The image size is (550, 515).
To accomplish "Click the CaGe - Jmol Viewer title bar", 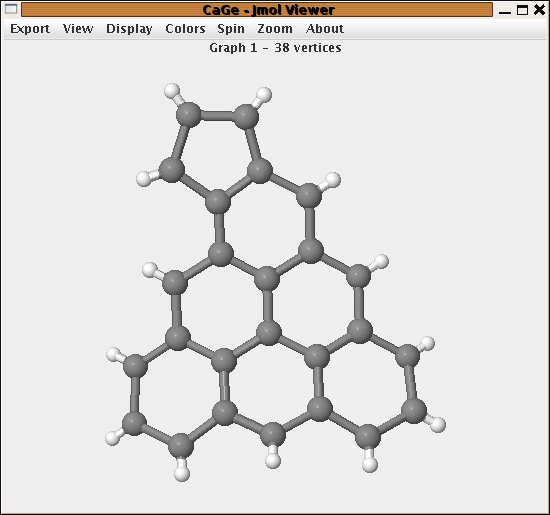I will coord(257,10).
